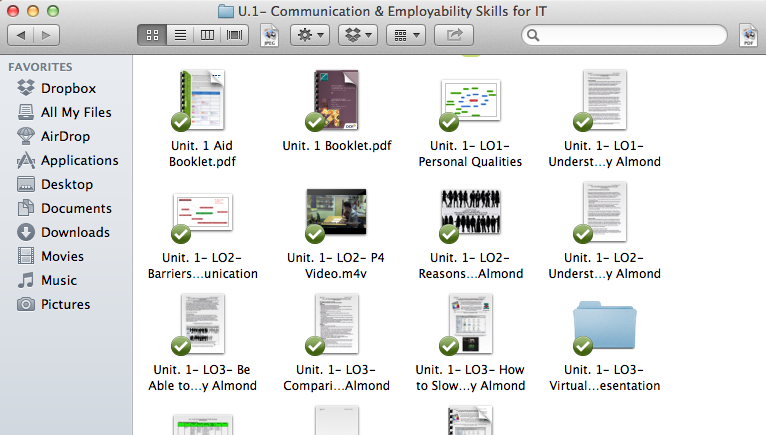Select Music in the sidebar
766x435 pixels.
(x=46, y=280)
